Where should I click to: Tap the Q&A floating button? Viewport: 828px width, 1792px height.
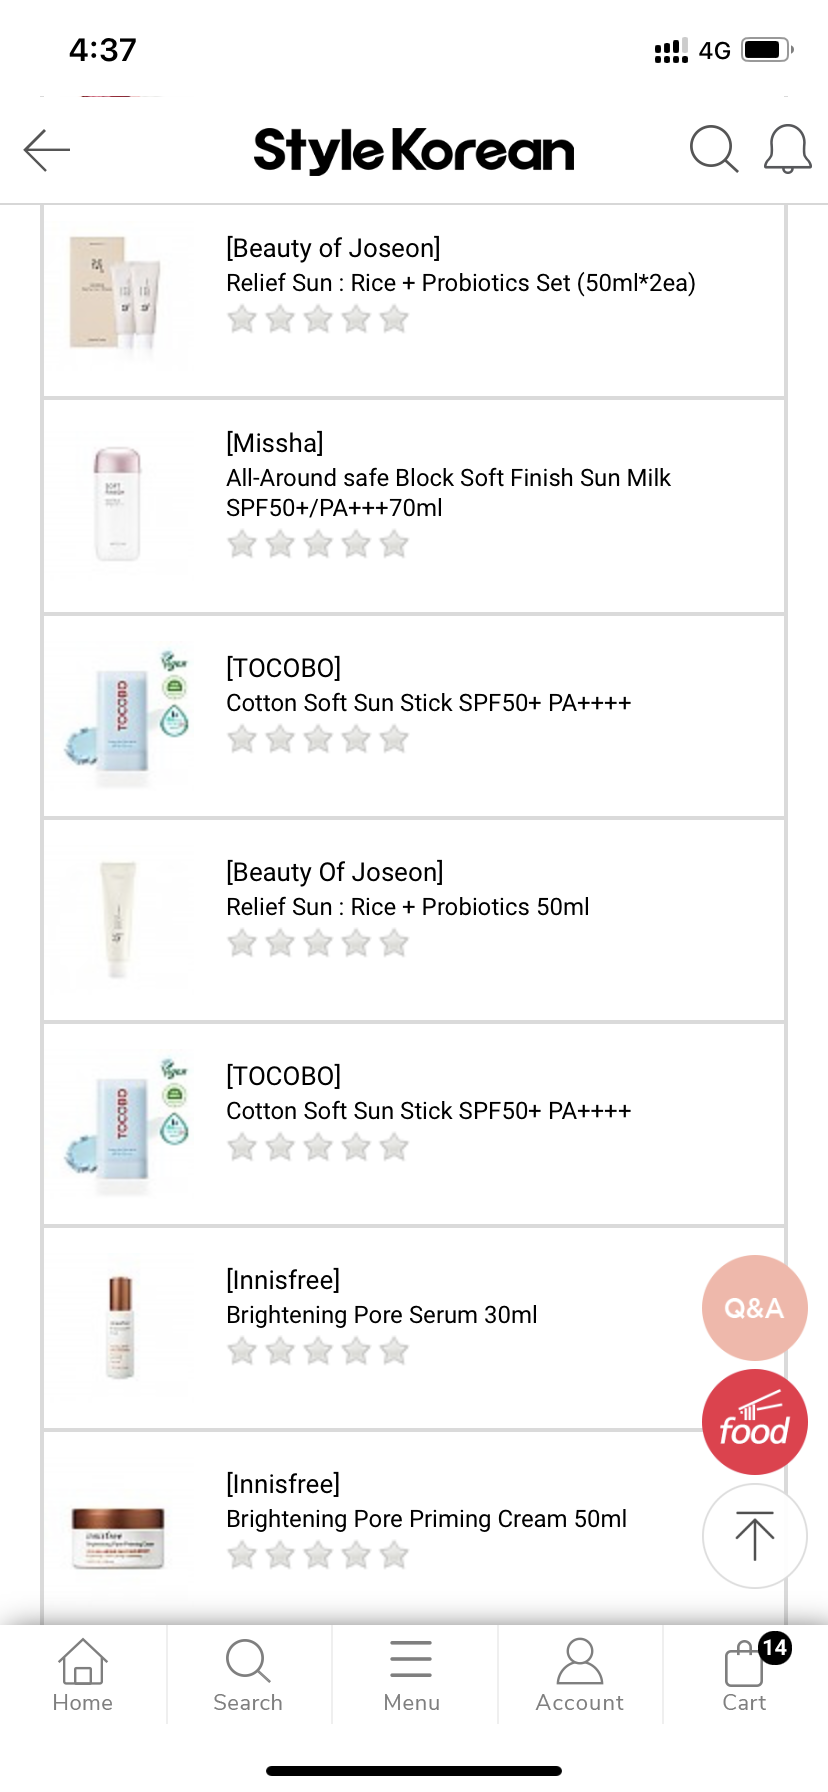click(754, 1307)
